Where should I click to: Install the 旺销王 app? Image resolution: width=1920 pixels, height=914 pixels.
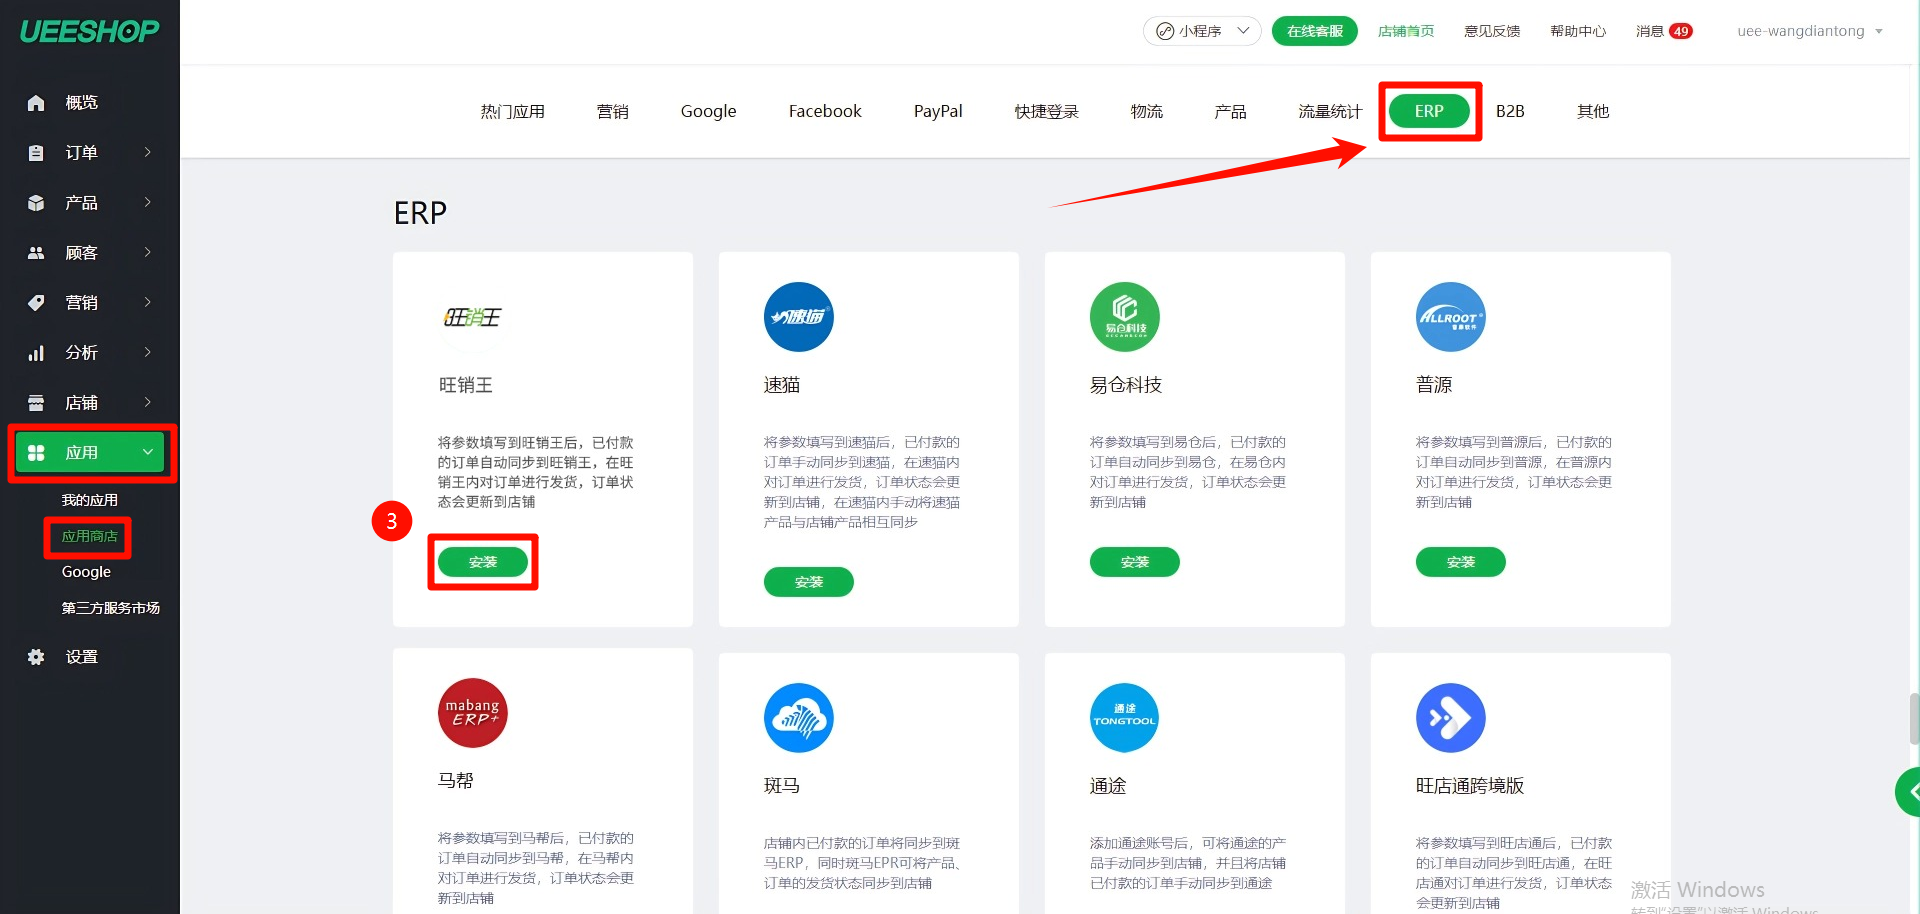click(x=483, y=562)
